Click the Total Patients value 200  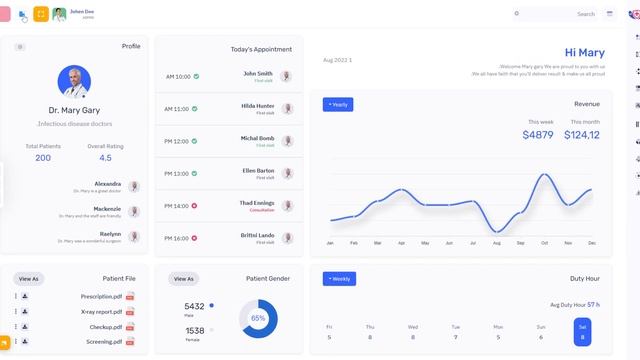coord(43,158)
